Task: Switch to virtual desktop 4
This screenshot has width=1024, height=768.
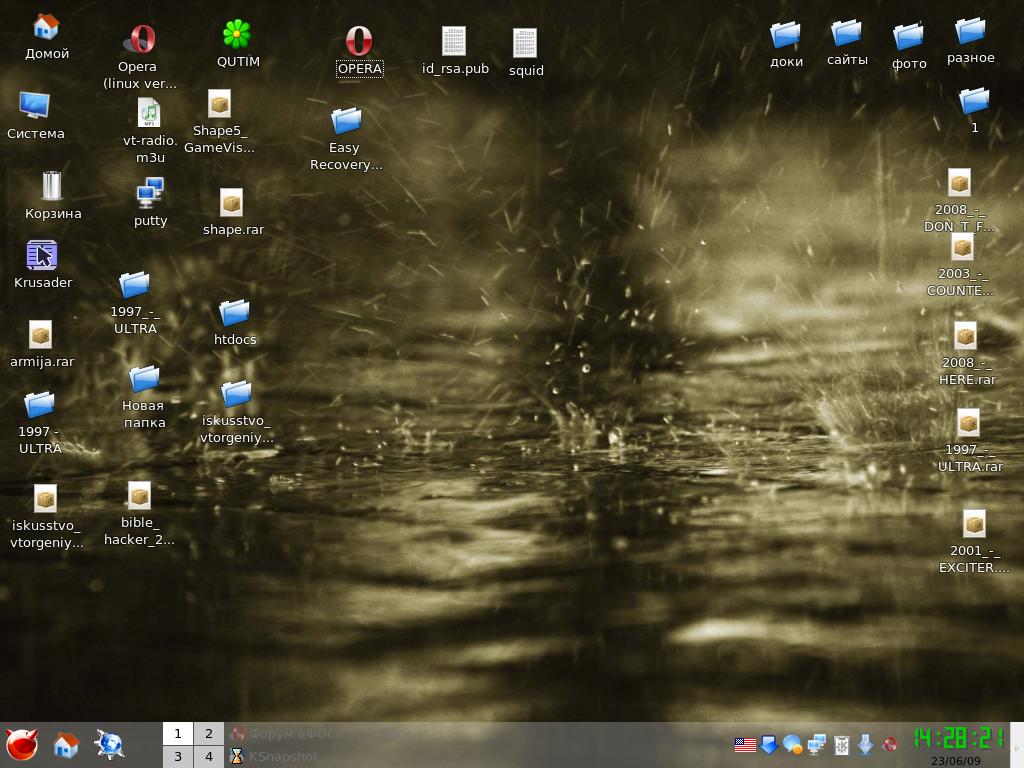Action: (x=208, y=757)
